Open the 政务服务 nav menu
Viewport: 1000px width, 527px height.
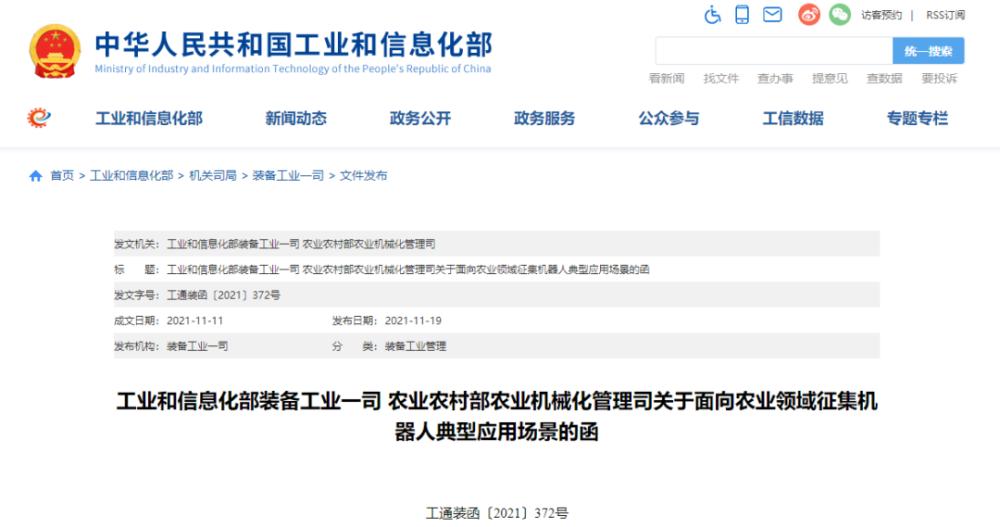coord(545,118)
